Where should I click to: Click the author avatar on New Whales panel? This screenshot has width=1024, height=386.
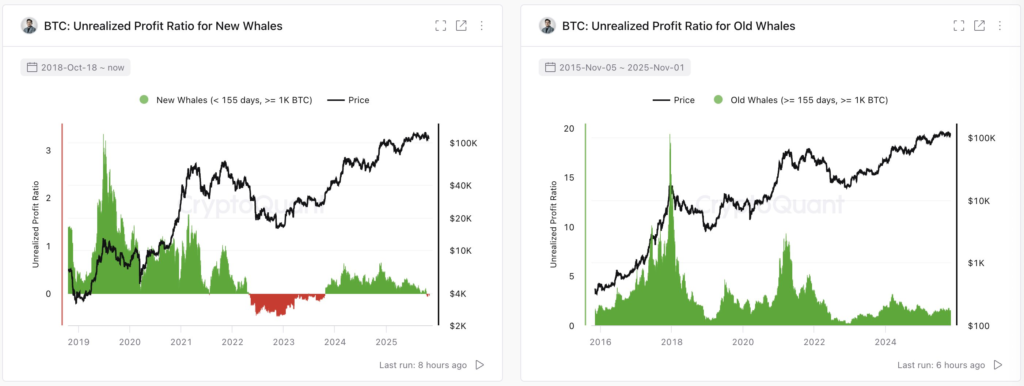[29, 26]
